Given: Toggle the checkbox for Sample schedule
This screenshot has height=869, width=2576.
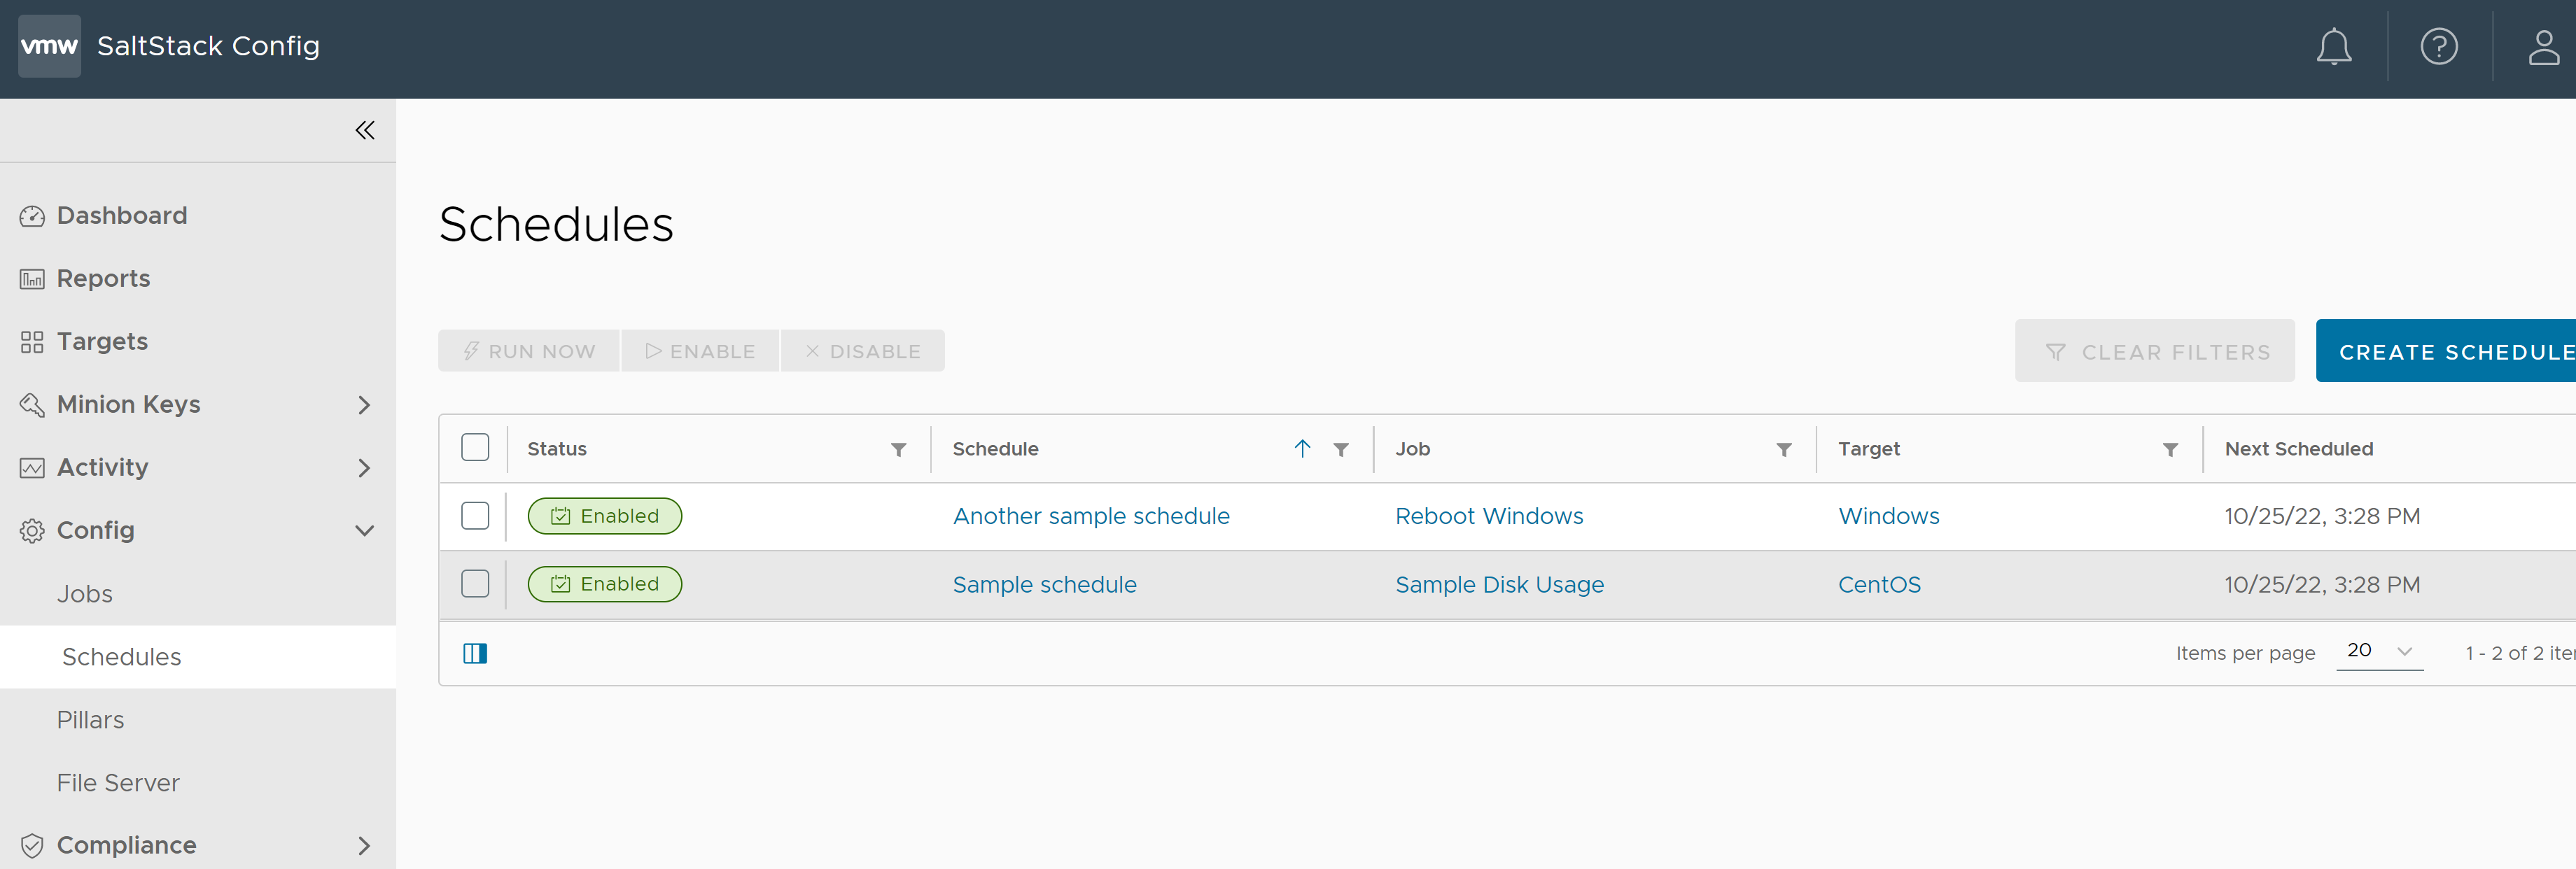Looking at the screenshot, I should (x=475, y=583).
